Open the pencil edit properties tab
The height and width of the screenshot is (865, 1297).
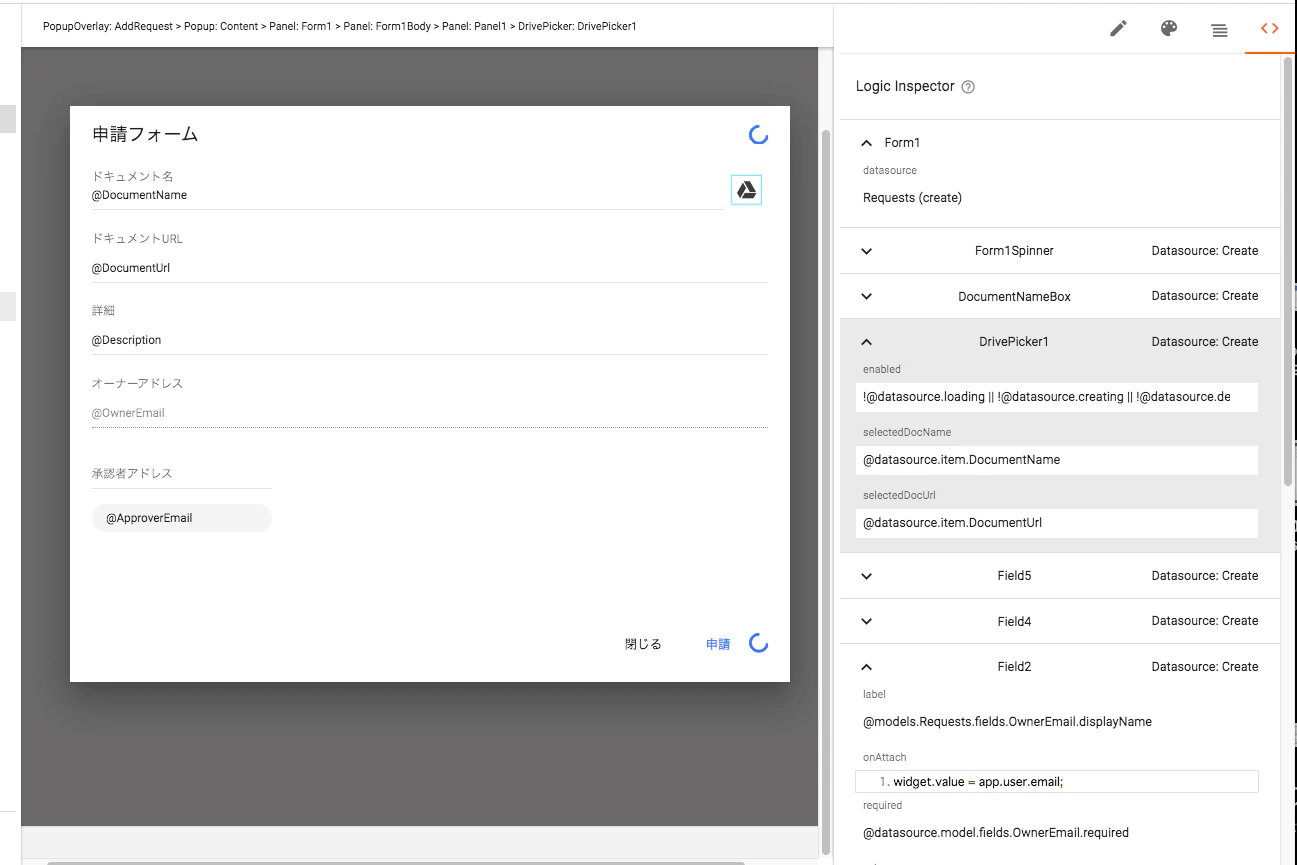(x=1119, y=29)
